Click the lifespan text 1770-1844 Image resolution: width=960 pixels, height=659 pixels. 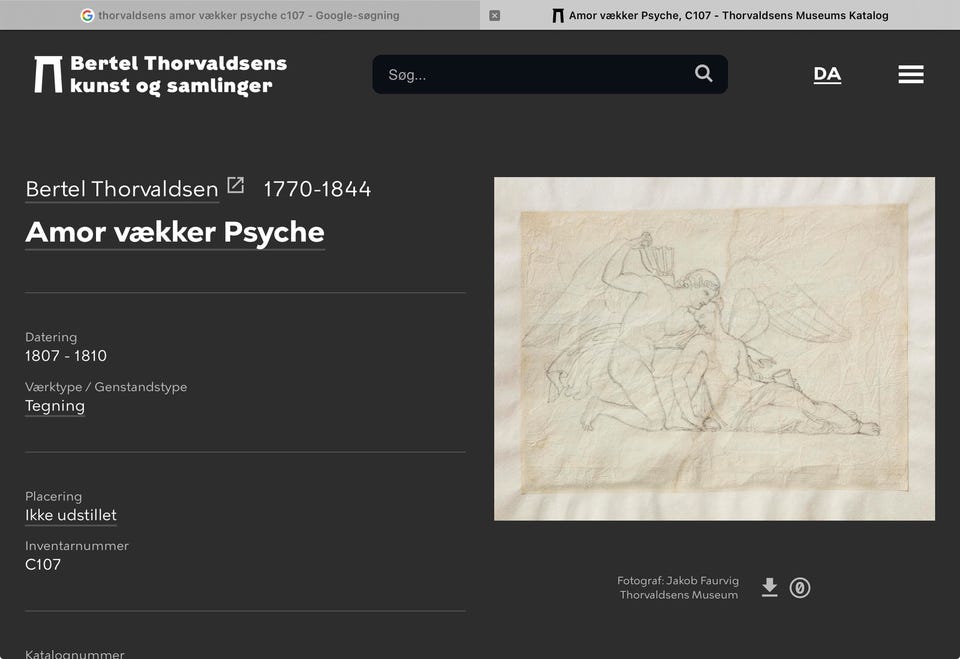[x=317, y=189]
